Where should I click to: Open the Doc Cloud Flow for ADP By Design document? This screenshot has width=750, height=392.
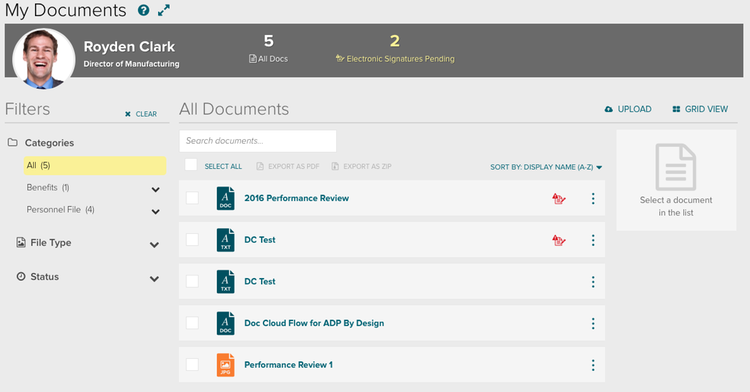(314, 323)
